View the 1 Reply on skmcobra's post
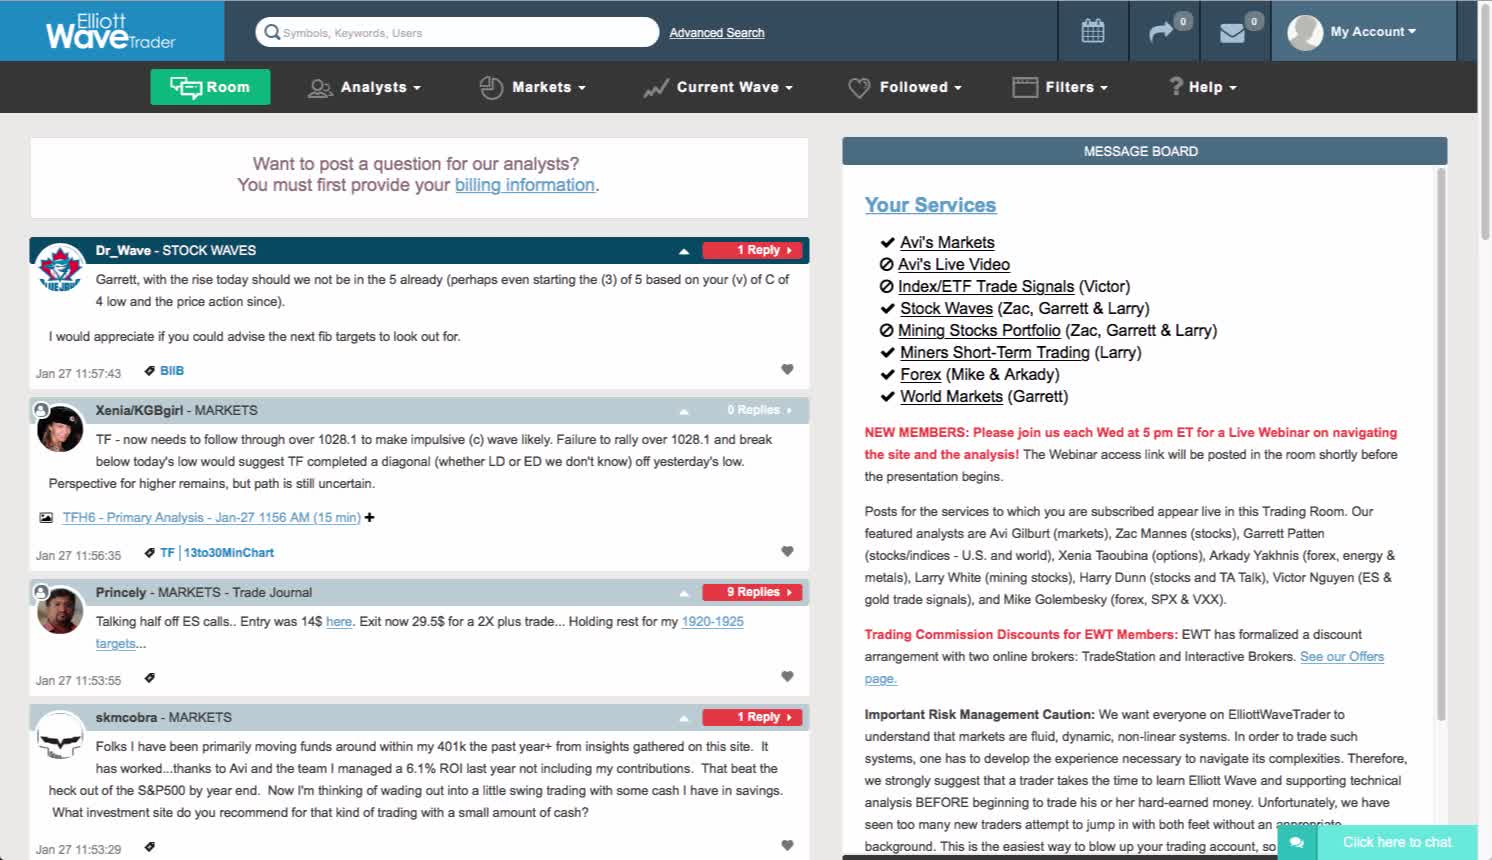 click(753, 717)
